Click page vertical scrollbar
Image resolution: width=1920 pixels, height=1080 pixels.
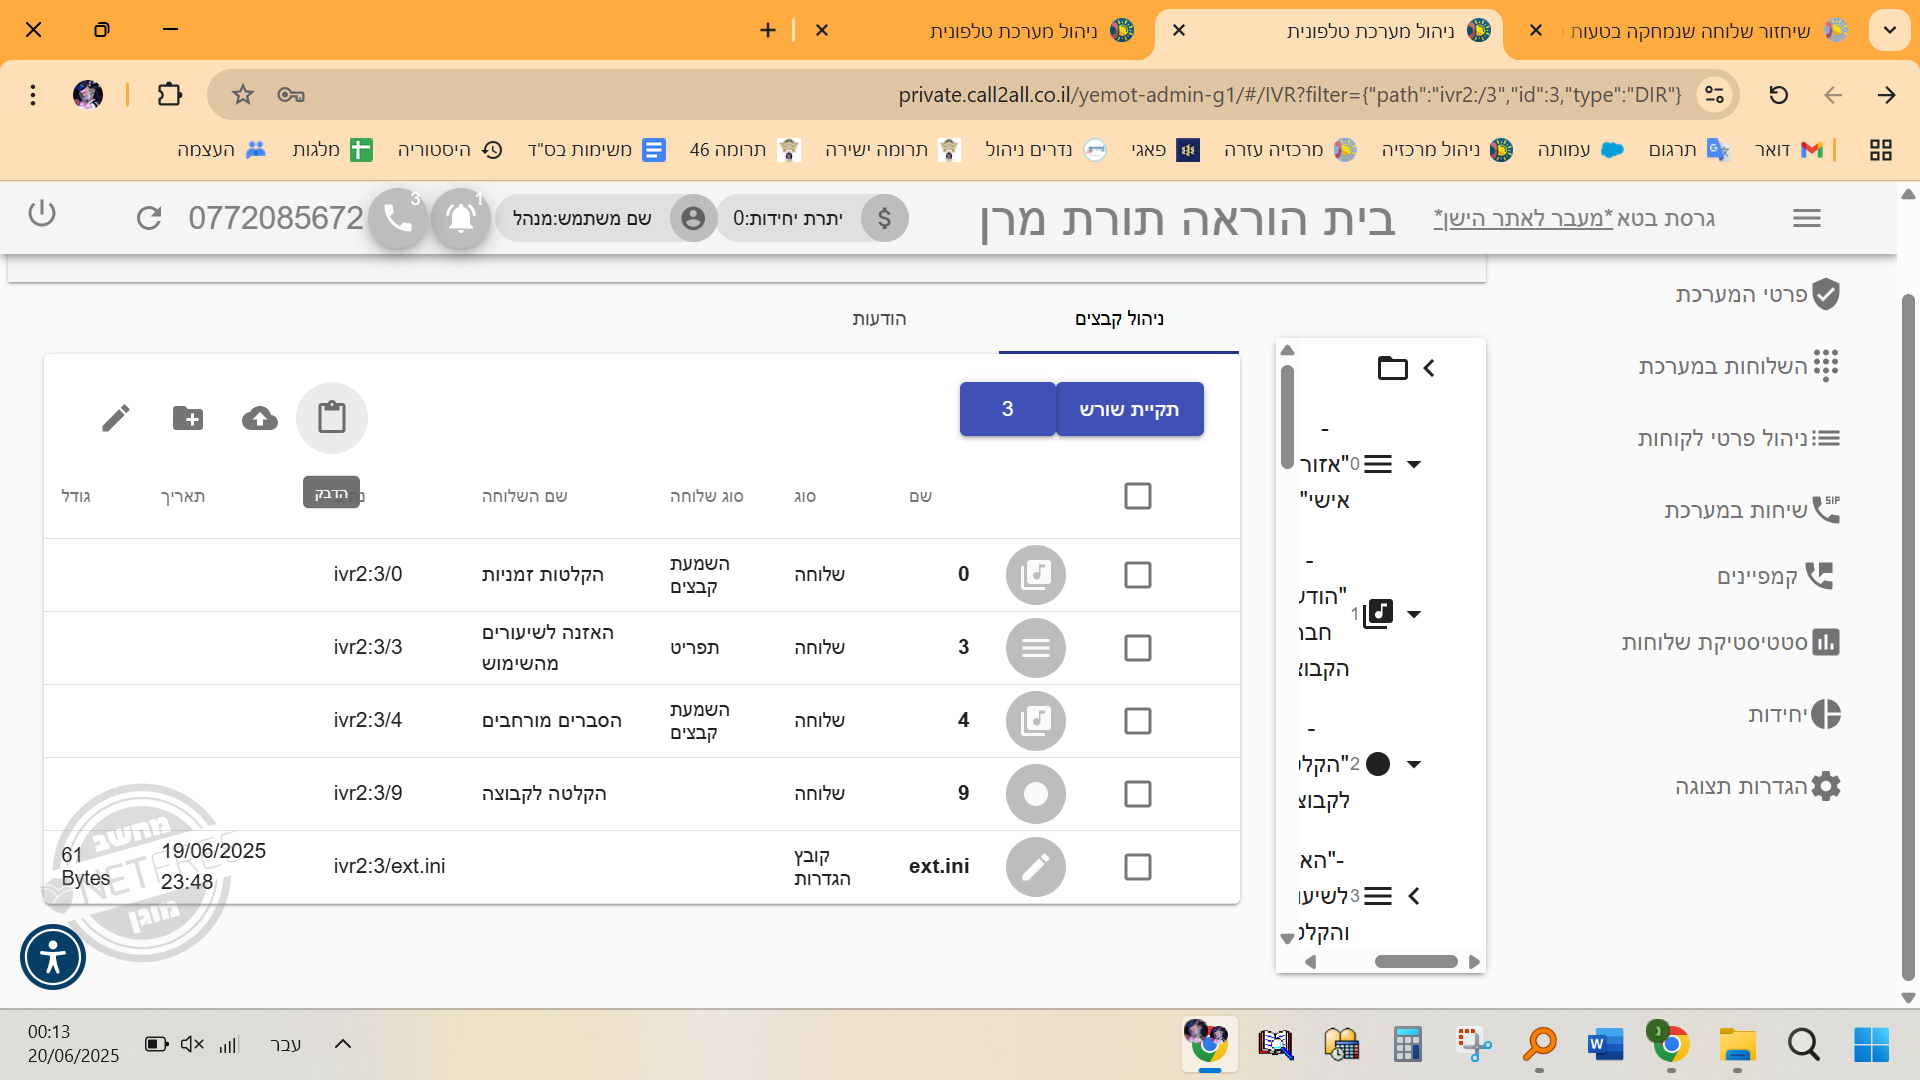1908,636
